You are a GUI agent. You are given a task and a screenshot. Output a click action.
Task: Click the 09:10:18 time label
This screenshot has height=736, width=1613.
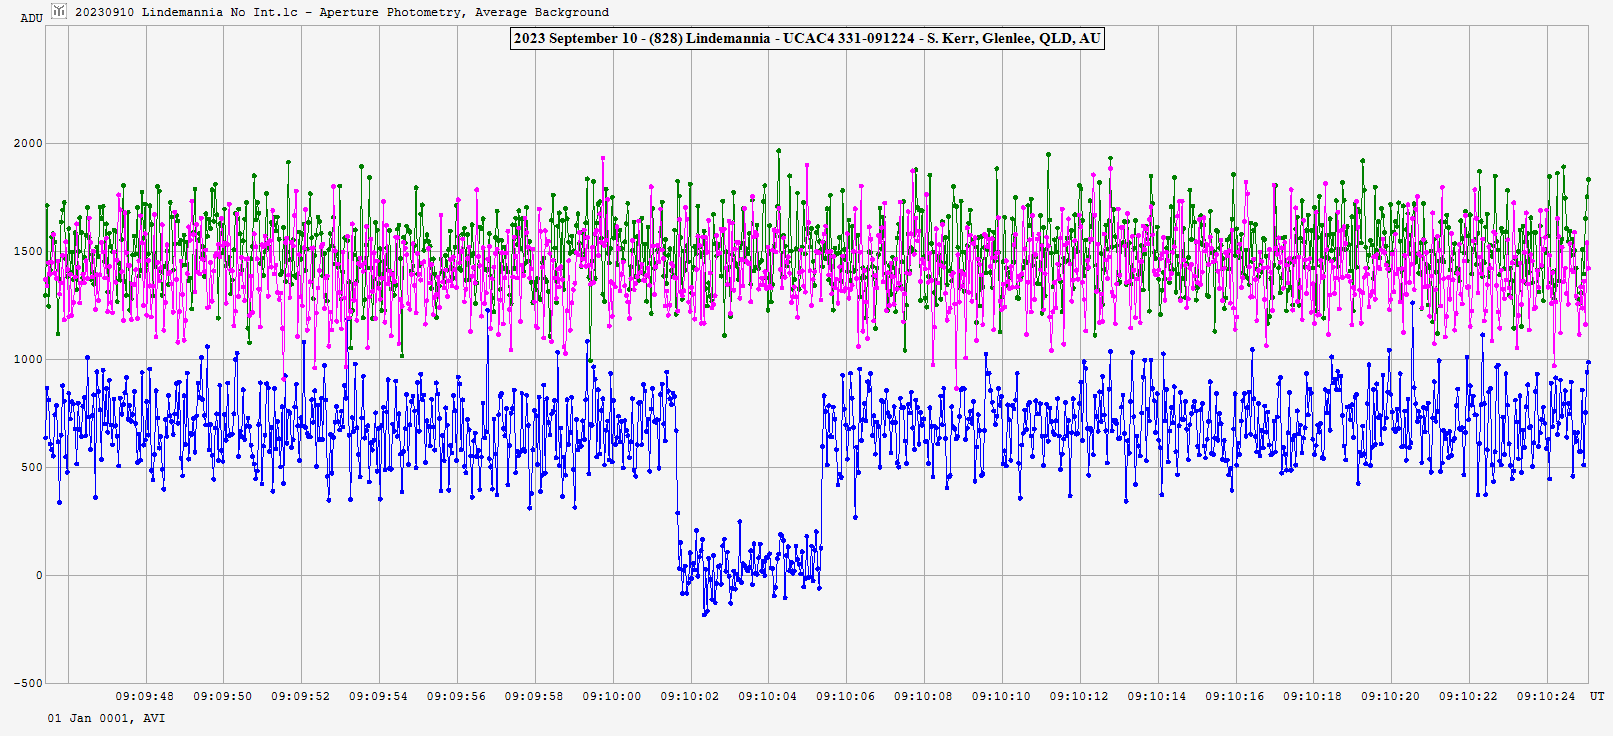click(1313, 696)
